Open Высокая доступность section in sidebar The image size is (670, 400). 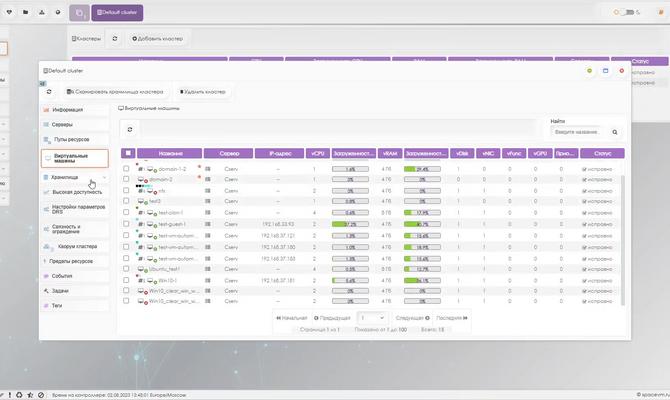75,192
